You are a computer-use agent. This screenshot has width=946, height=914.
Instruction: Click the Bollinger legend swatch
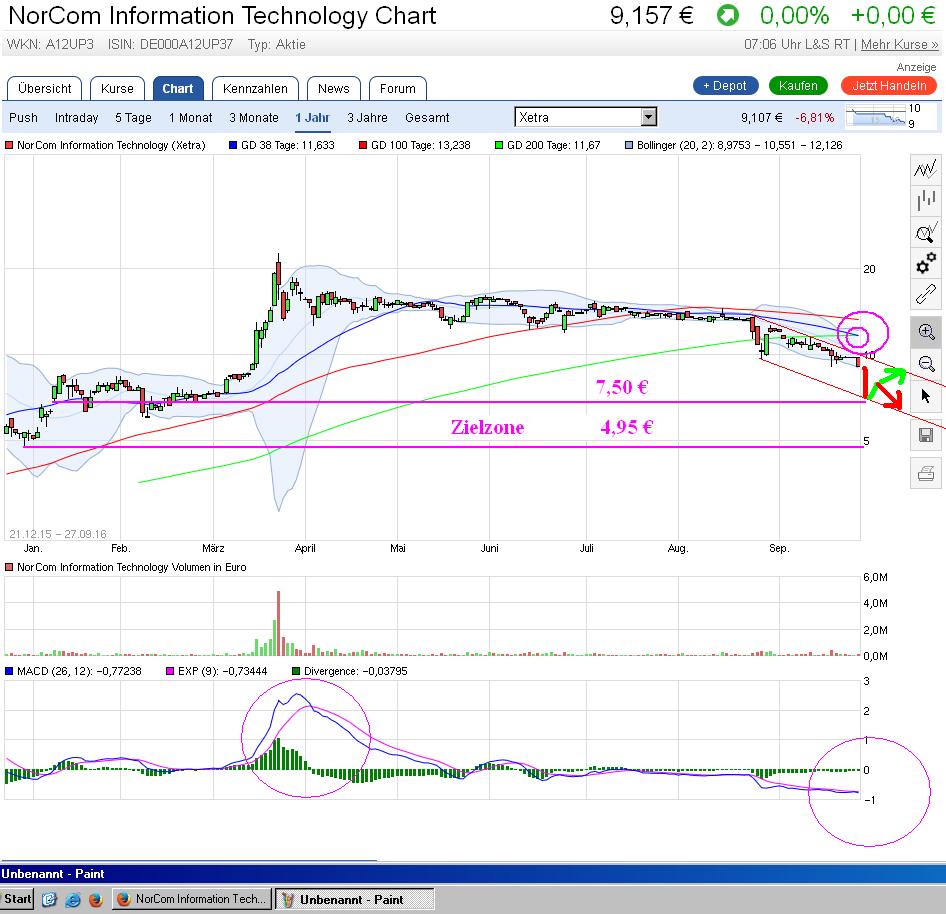[629, 145]
